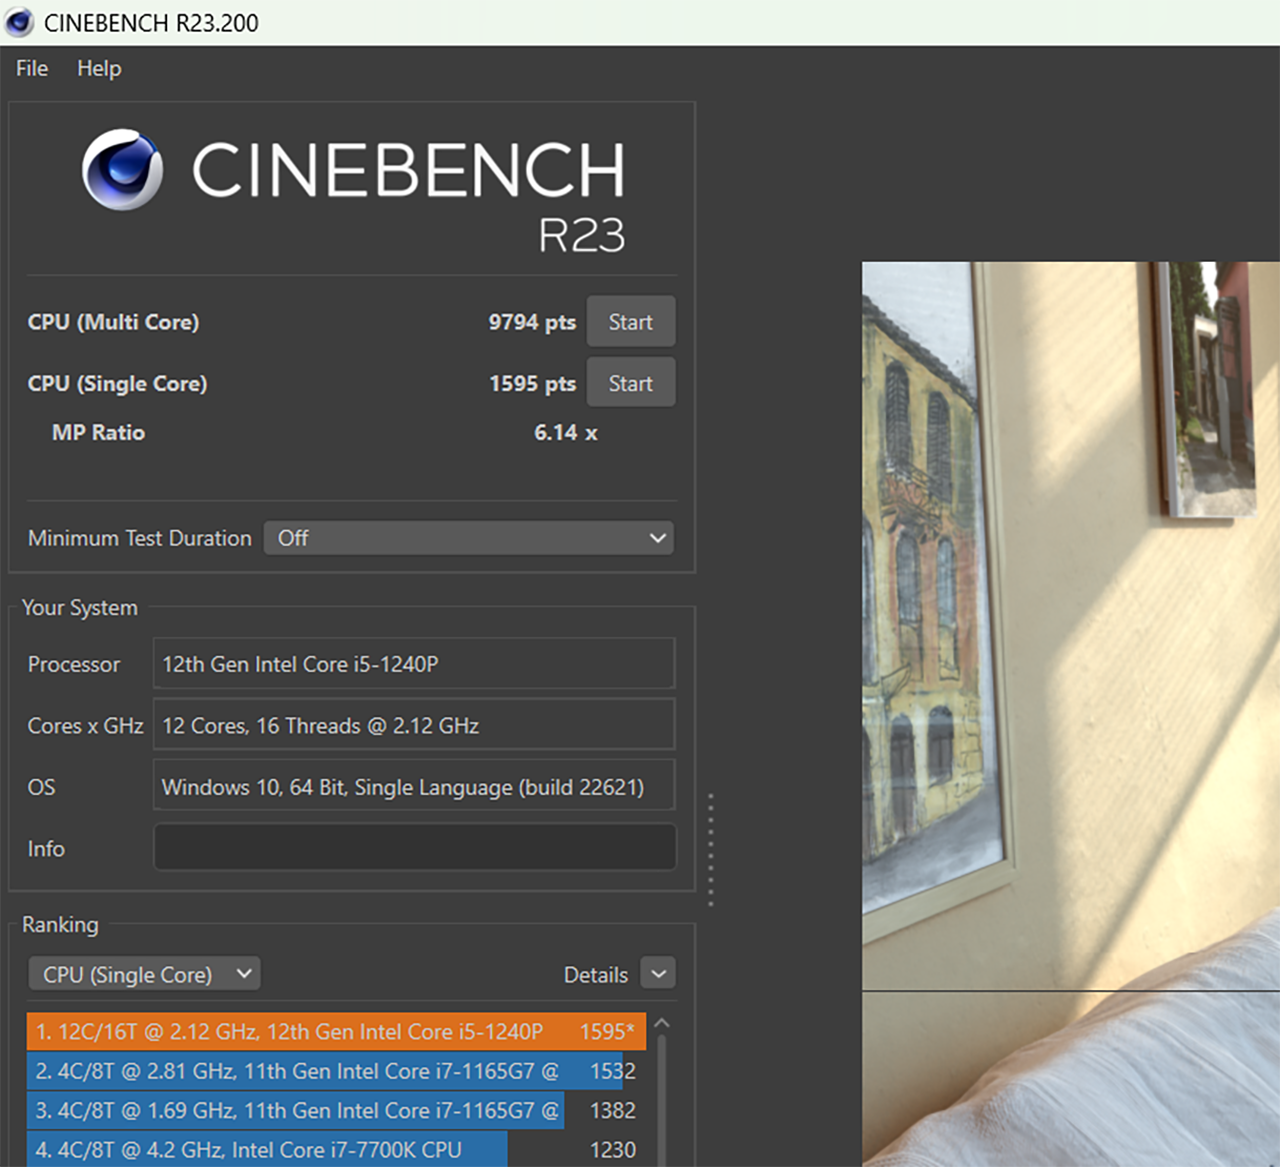Start the CPU Multi Core test

point(630,322)
